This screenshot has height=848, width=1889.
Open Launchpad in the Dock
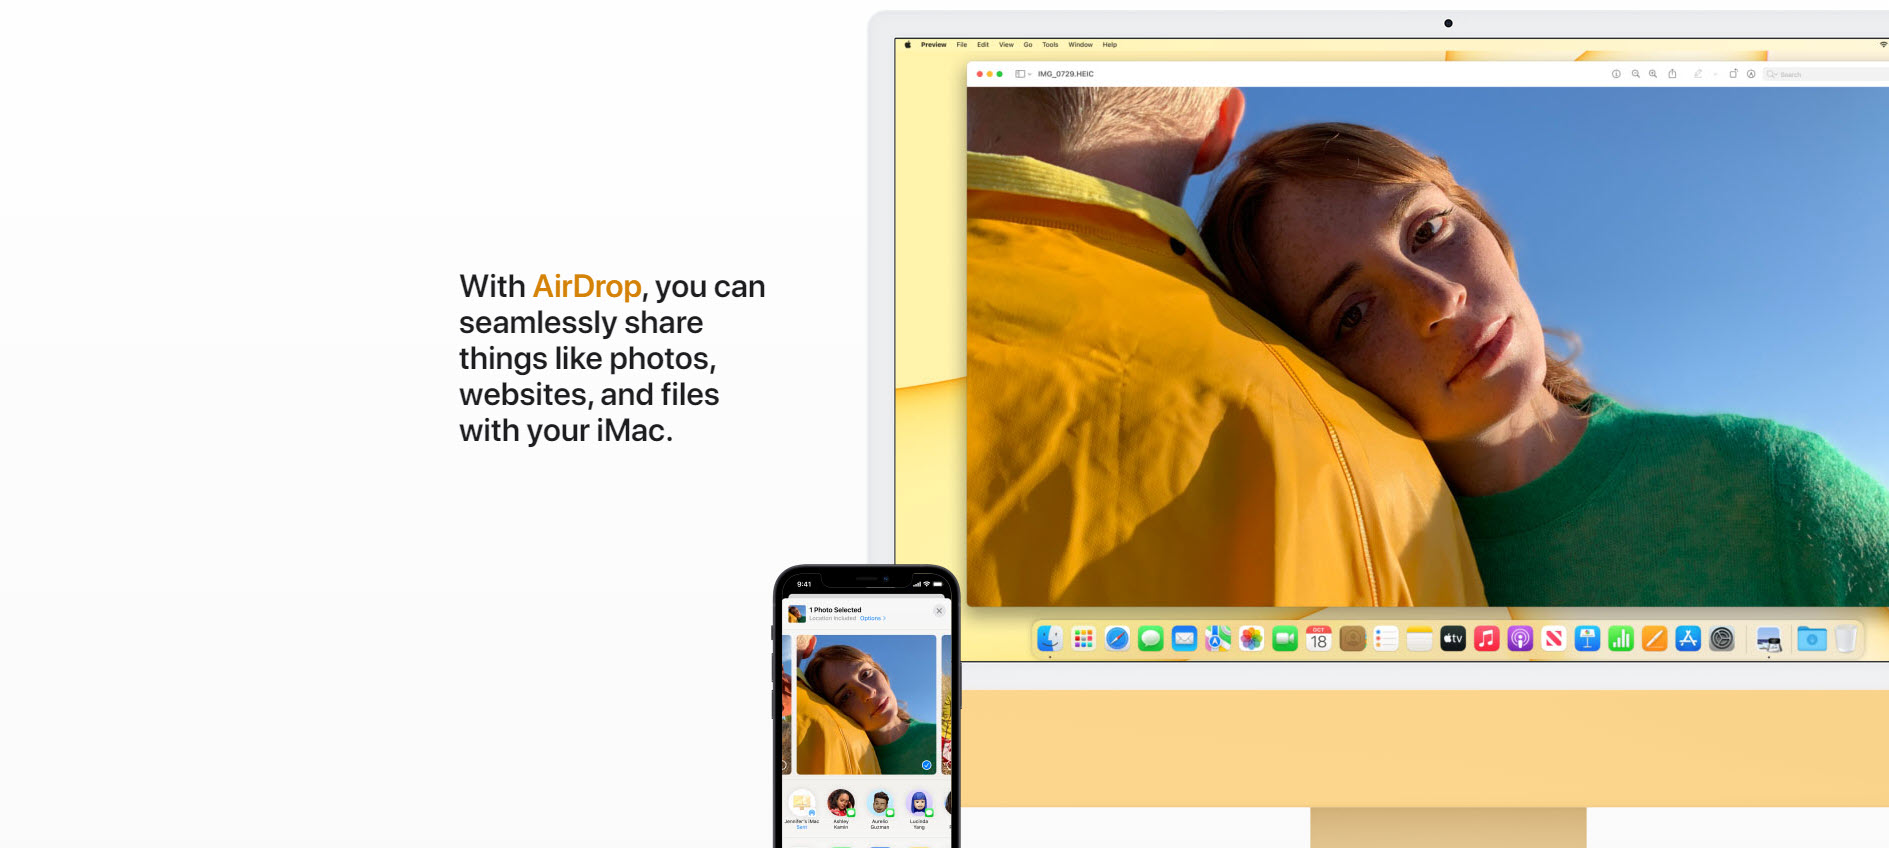click(x=1083, y=638)
